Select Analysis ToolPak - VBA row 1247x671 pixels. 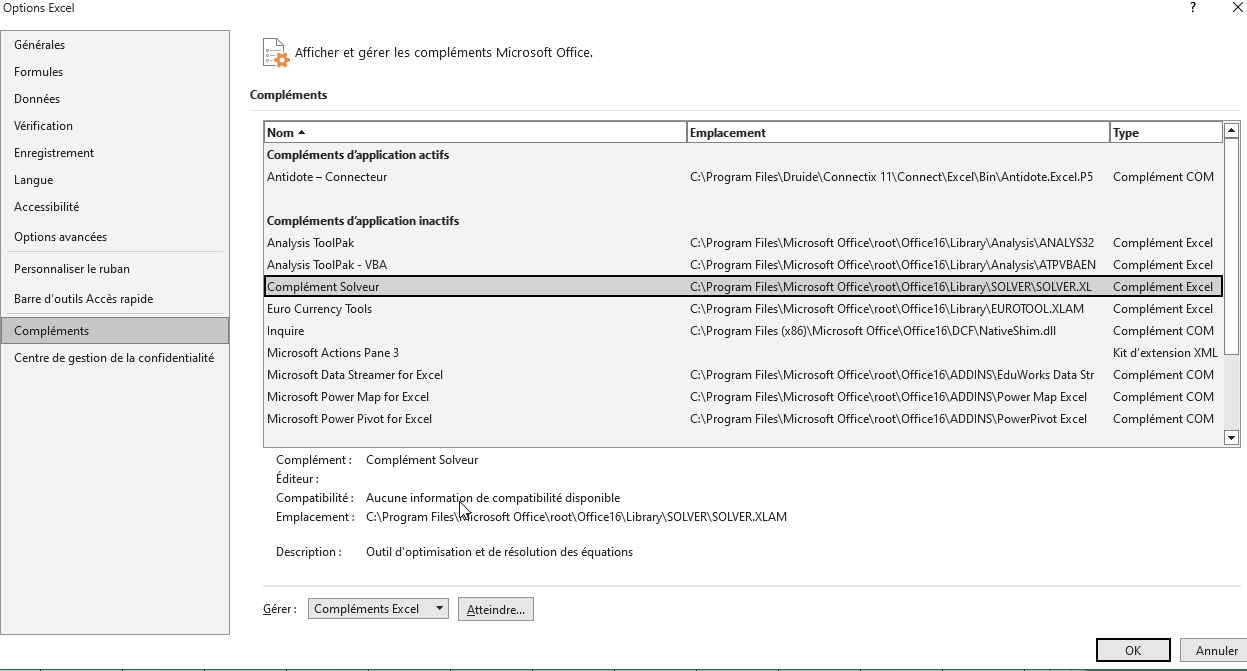(743, 265)
